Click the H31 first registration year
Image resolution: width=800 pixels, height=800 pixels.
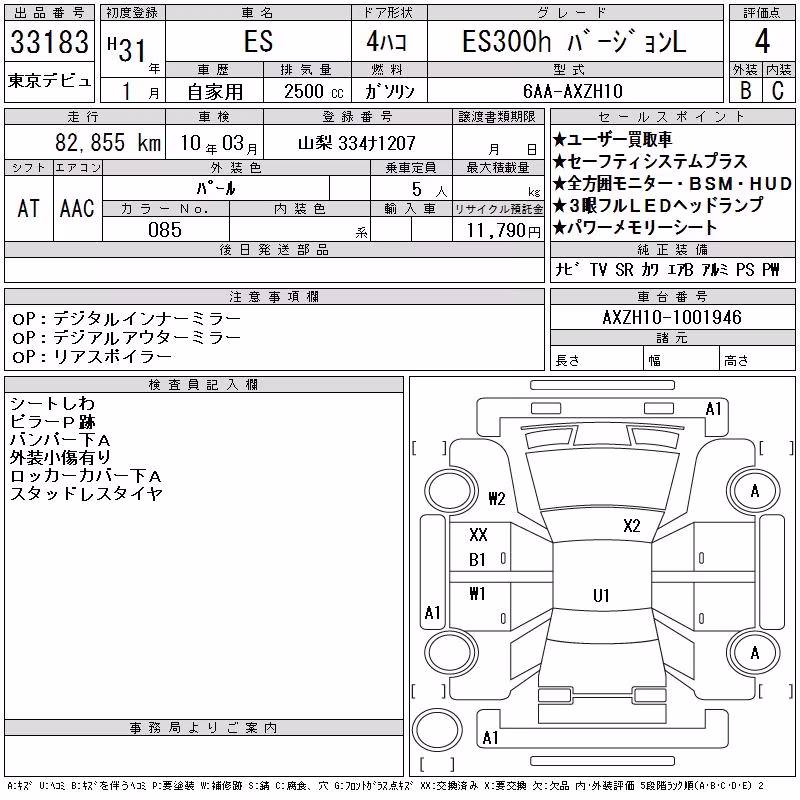[x=127, y=49]
